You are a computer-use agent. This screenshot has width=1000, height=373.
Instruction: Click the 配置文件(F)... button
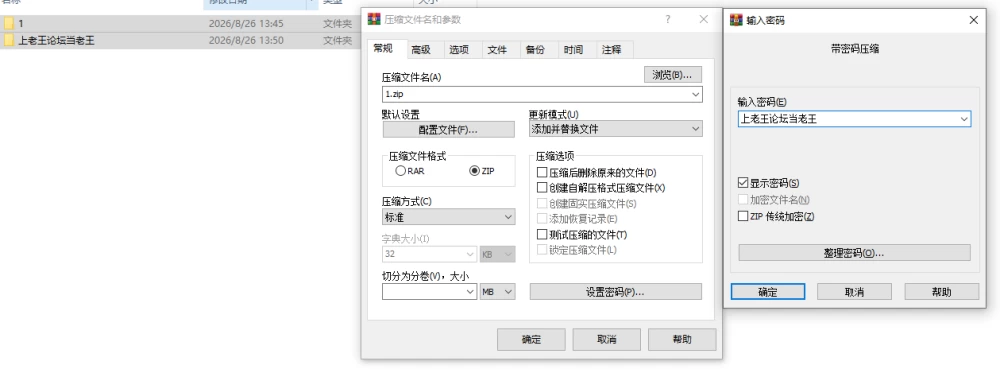pyautogui.click(x=448, y=129)
